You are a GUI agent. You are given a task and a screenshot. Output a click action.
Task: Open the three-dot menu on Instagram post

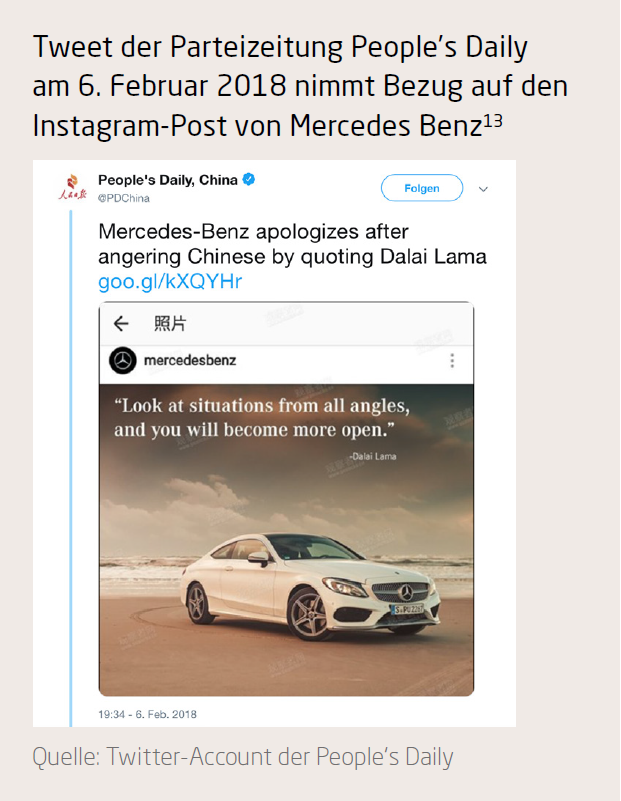tap(452, 361)
